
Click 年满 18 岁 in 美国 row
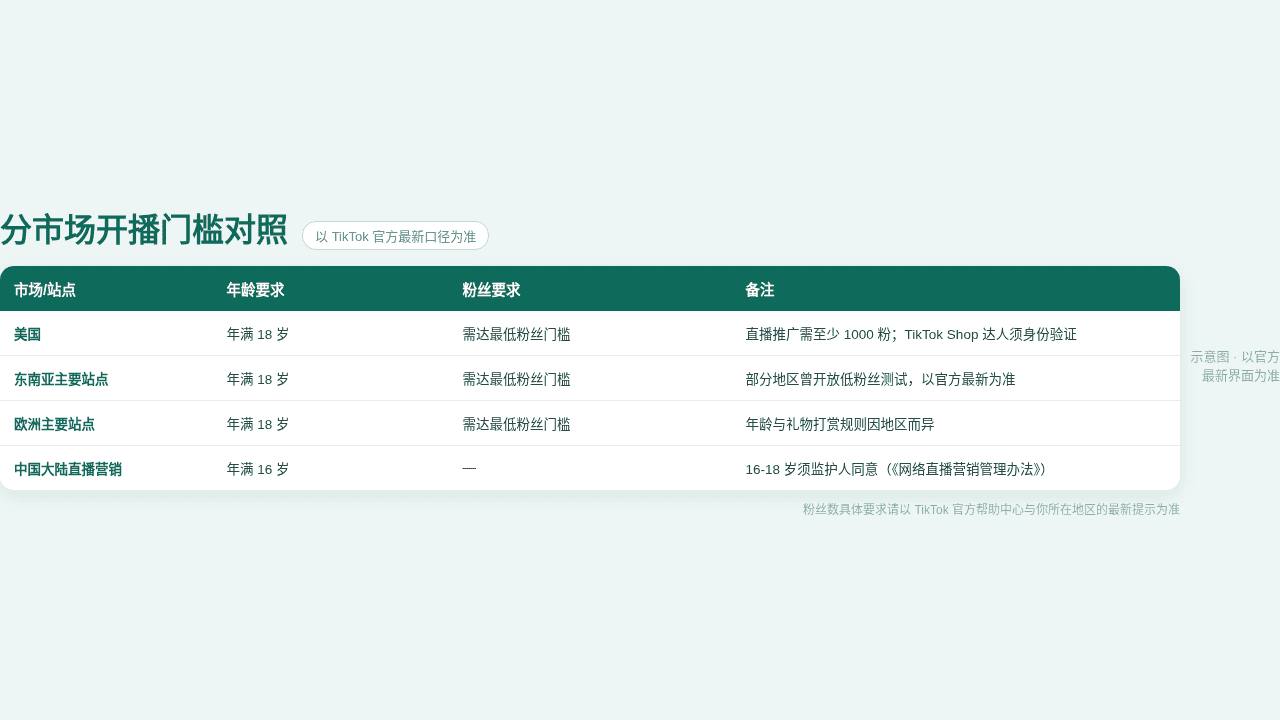(x=258, y=334)
